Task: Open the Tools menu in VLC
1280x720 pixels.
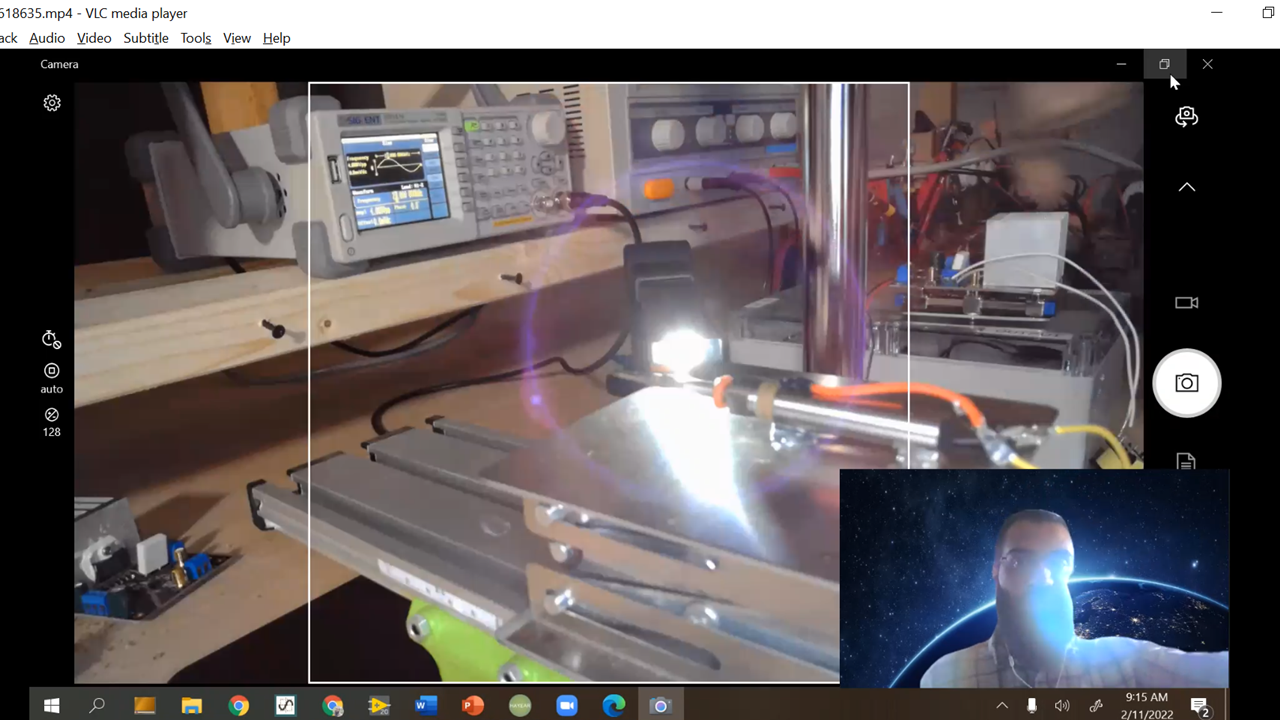Action: [x=196, y=38]
